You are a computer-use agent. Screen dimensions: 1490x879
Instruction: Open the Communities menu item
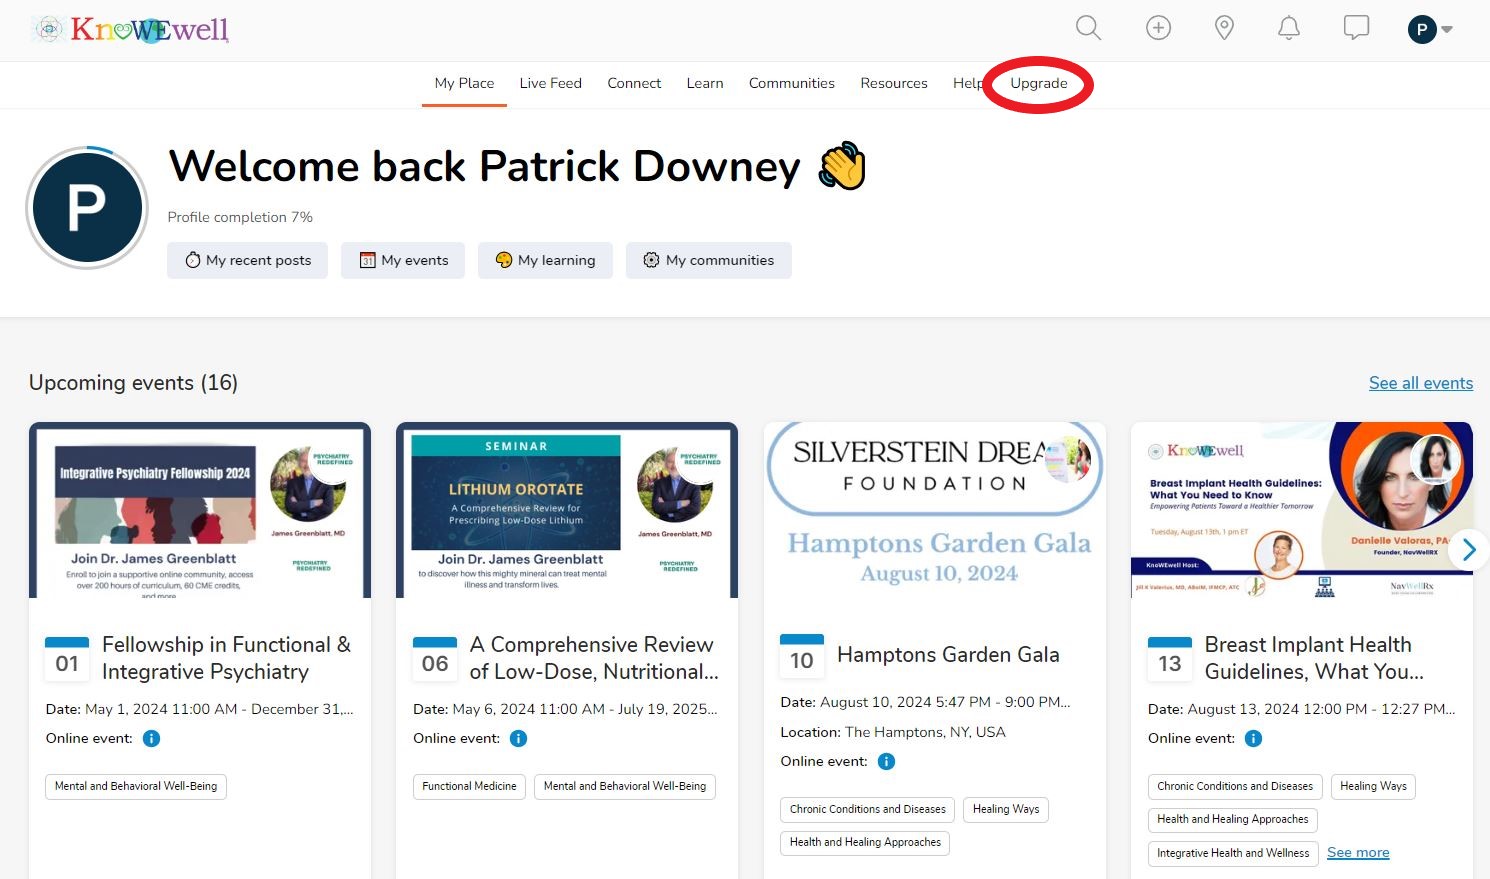point(792,83)
